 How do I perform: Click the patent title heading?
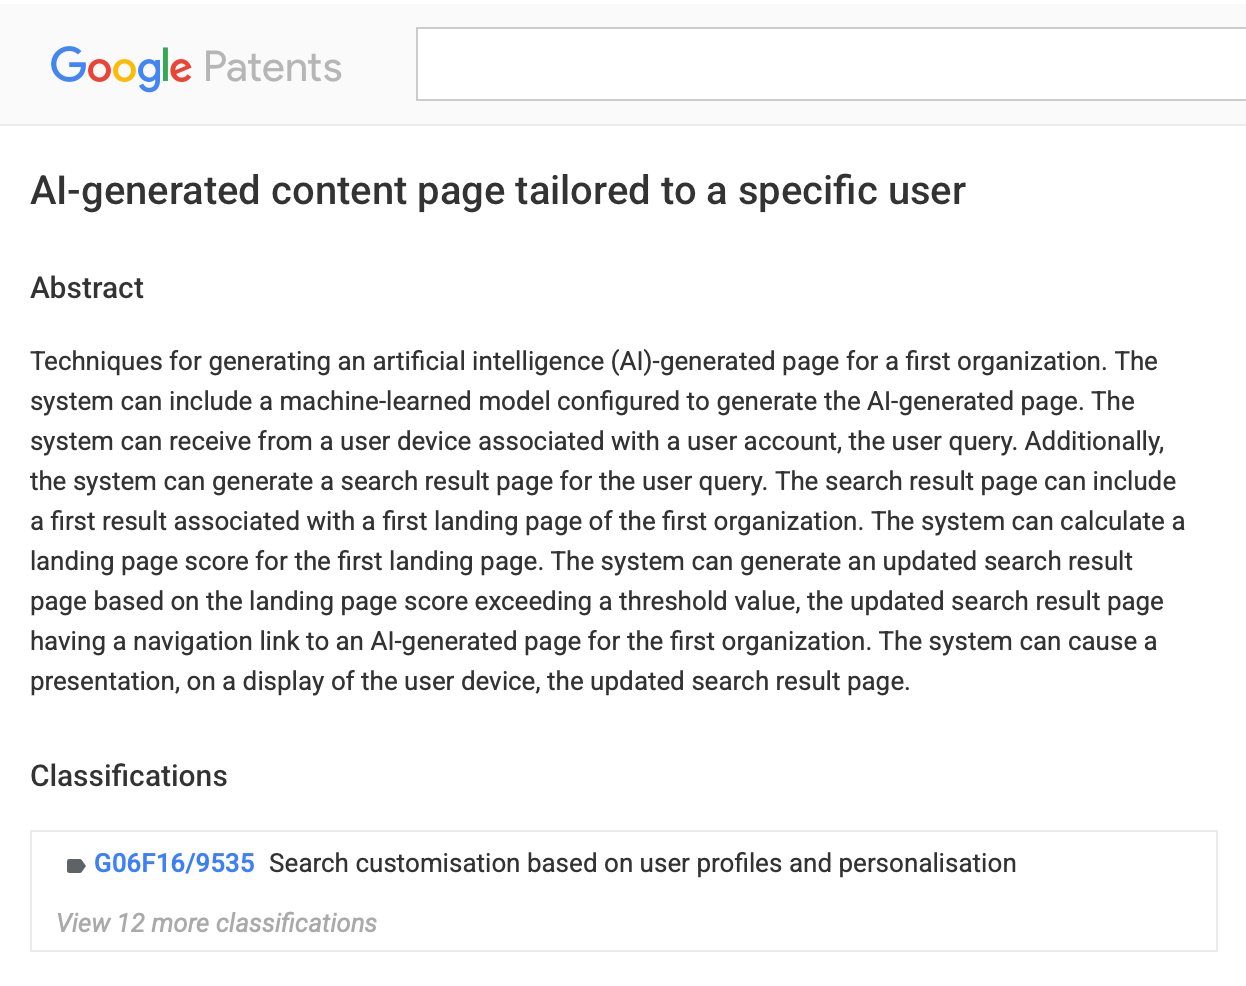[498, 190]
